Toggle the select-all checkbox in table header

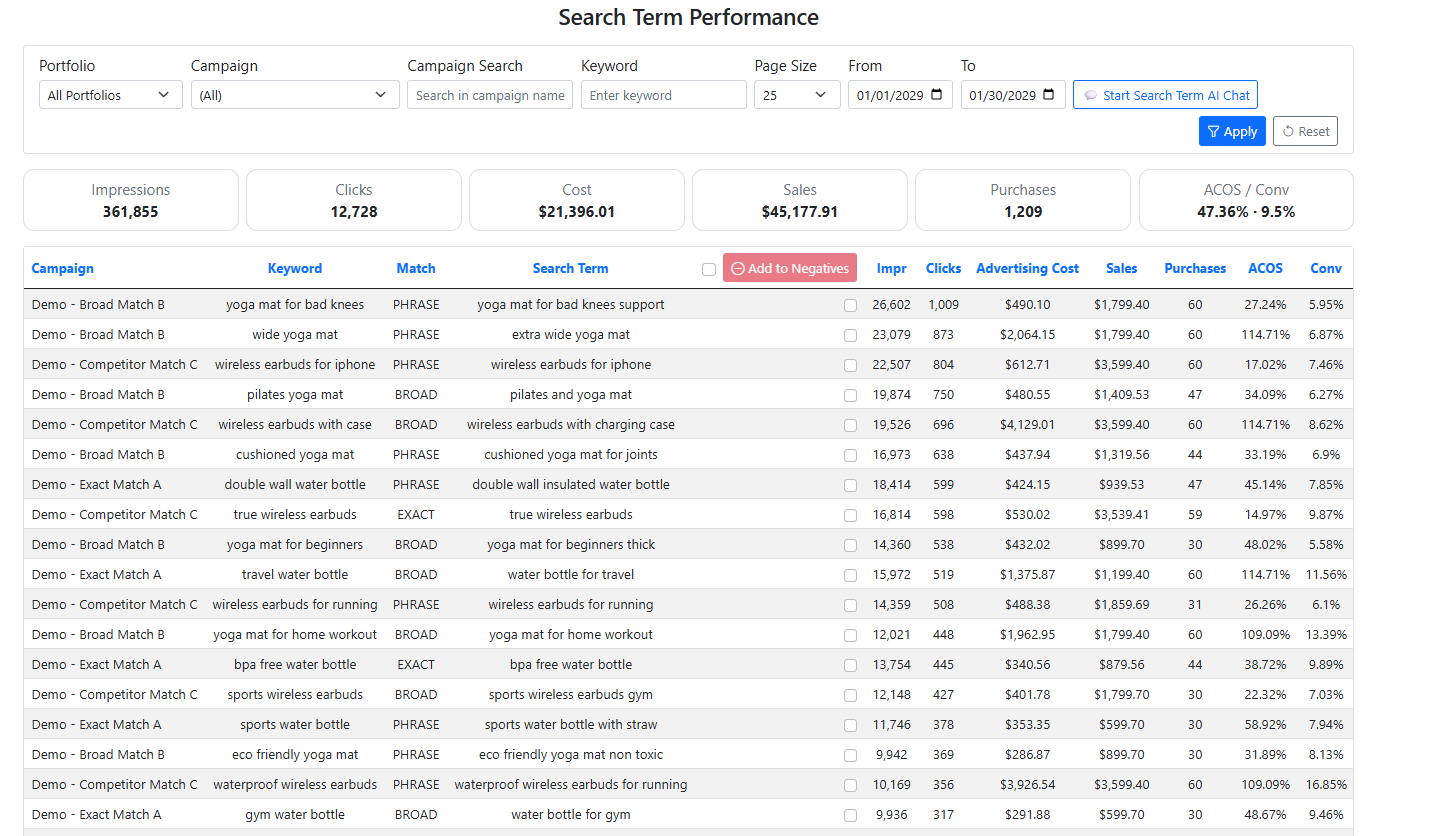pos(709,269)
